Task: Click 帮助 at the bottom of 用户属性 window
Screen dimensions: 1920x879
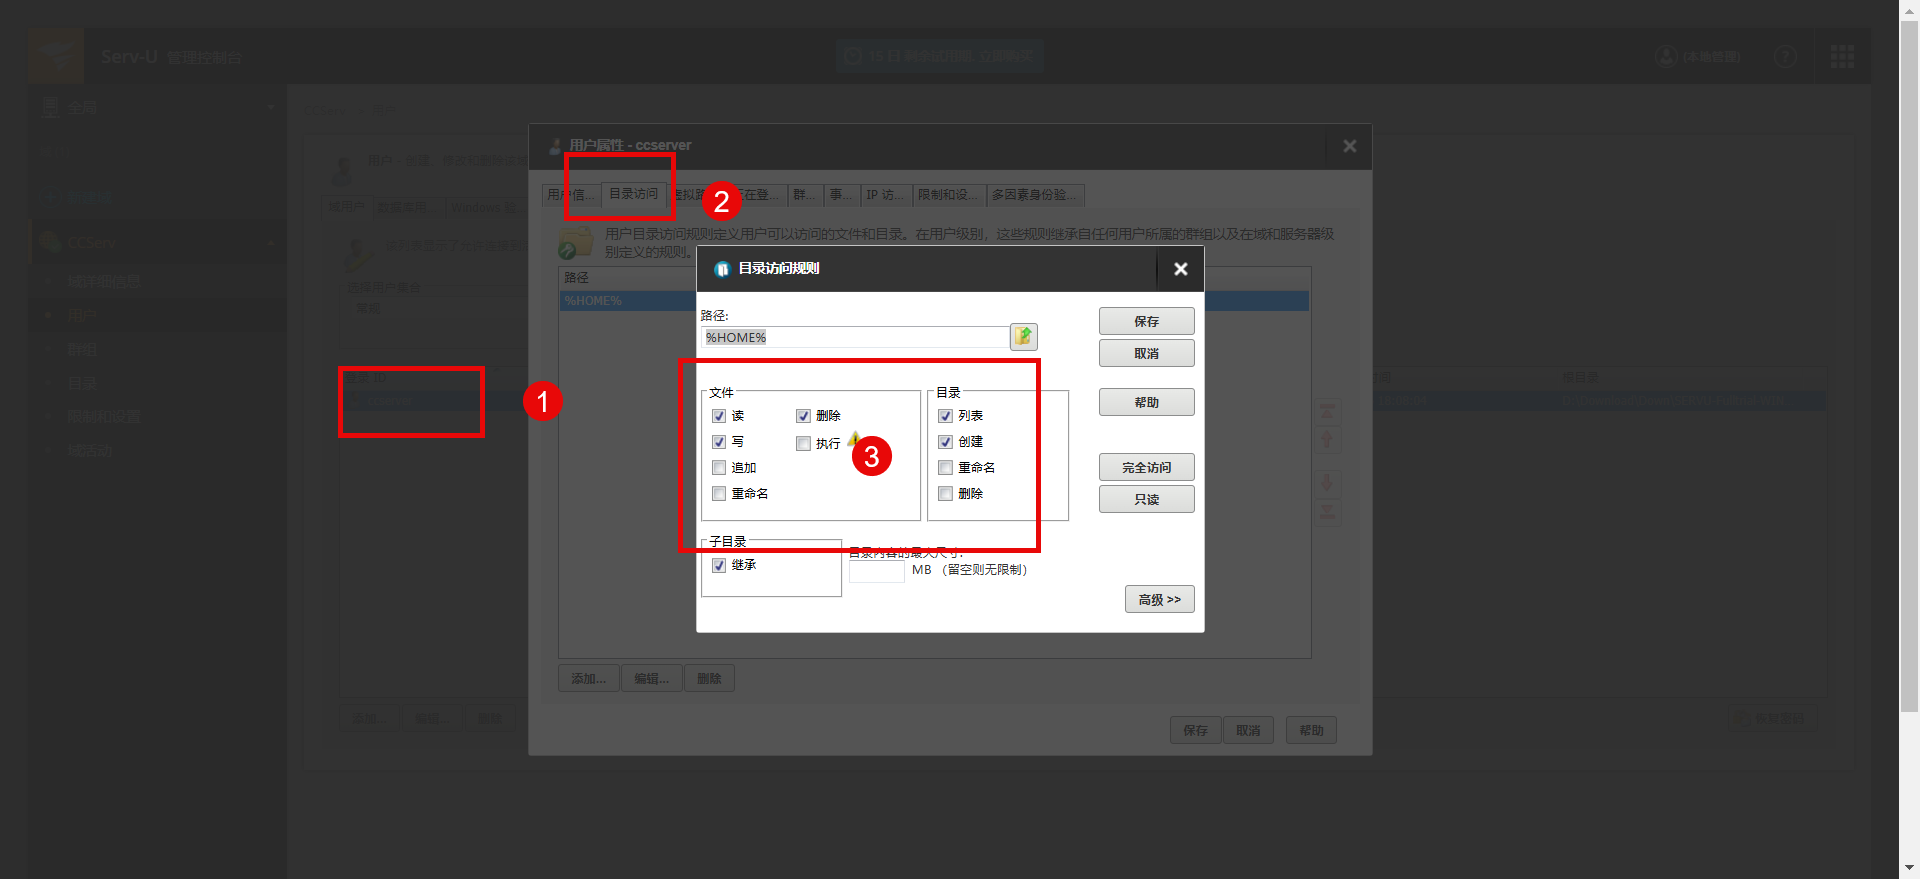Action: click(1311, 730)
